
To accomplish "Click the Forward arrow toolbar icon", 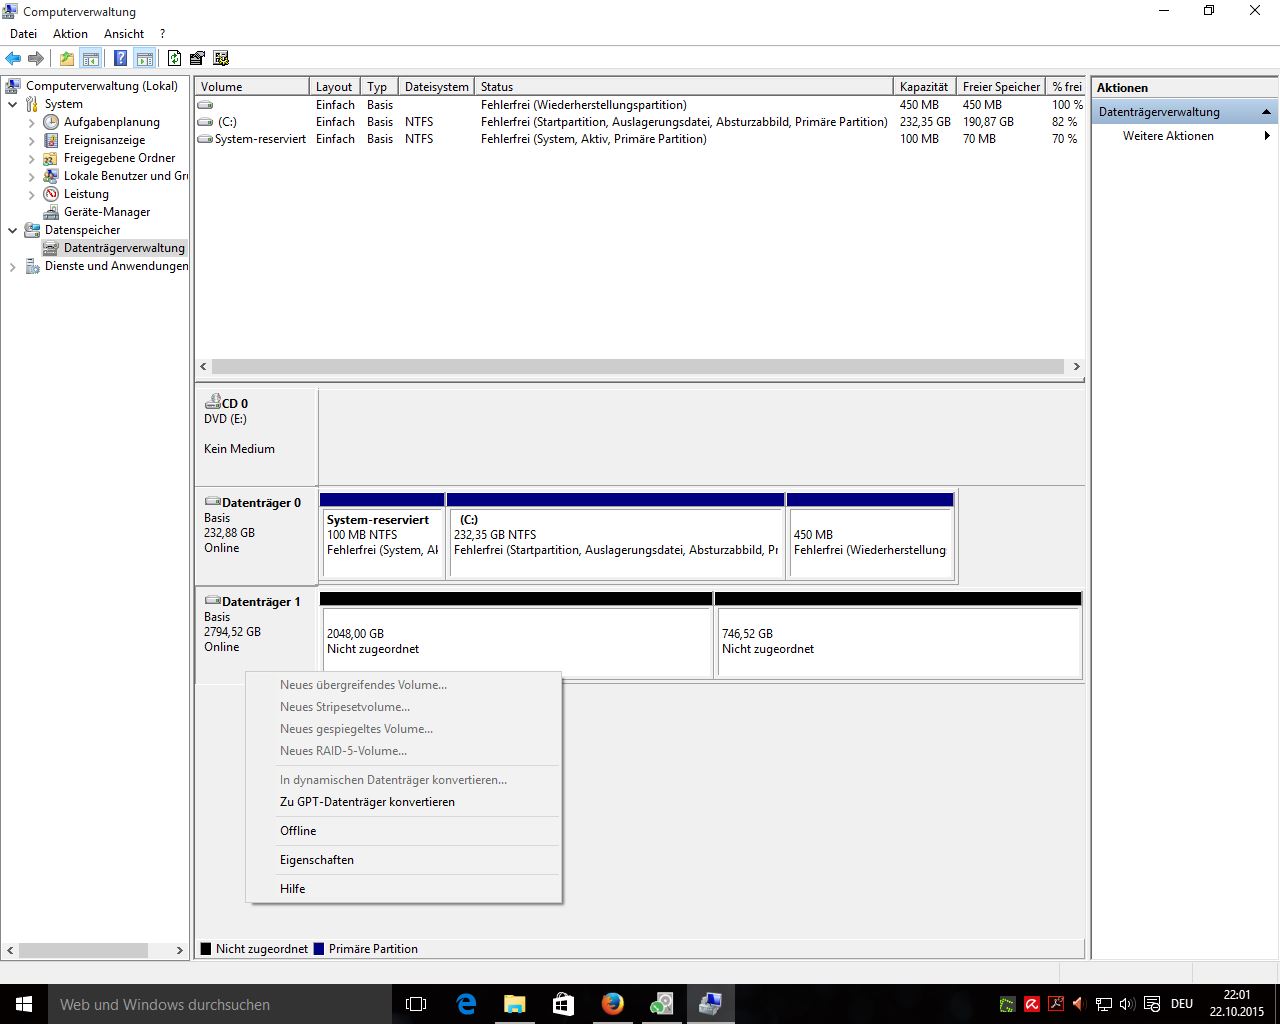I will coord(36,59).
